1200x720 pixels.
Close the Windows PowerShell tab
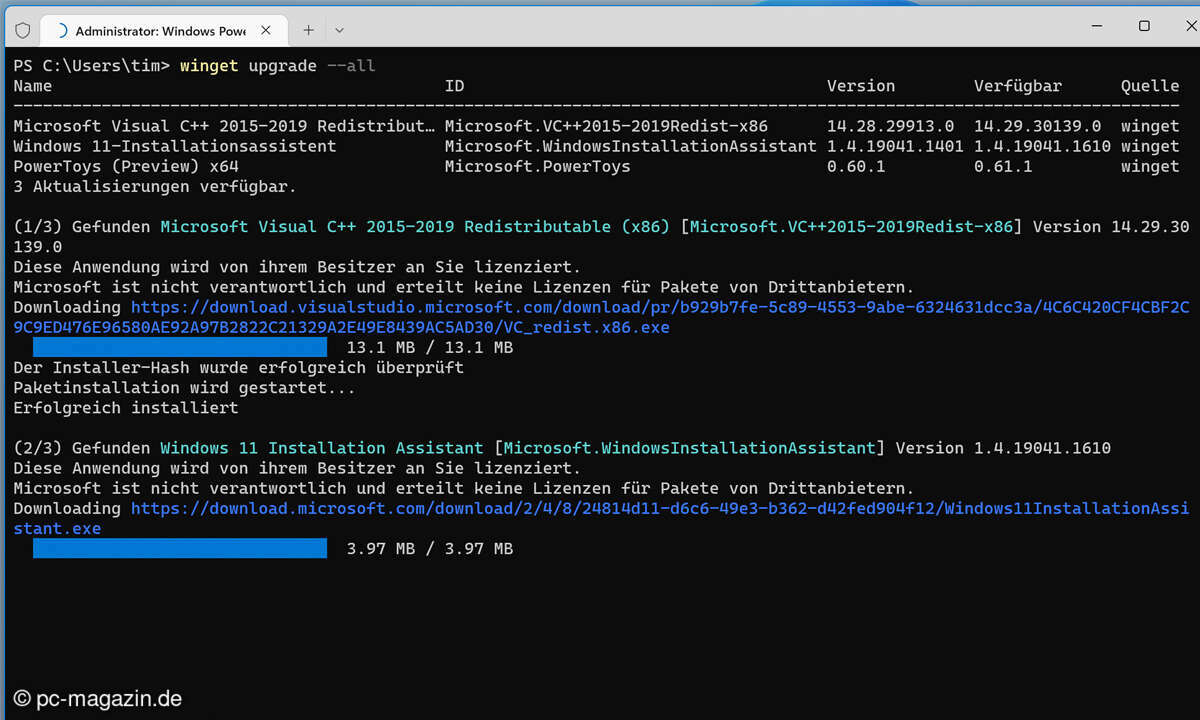pyautogui.click(x=267, y=30)
